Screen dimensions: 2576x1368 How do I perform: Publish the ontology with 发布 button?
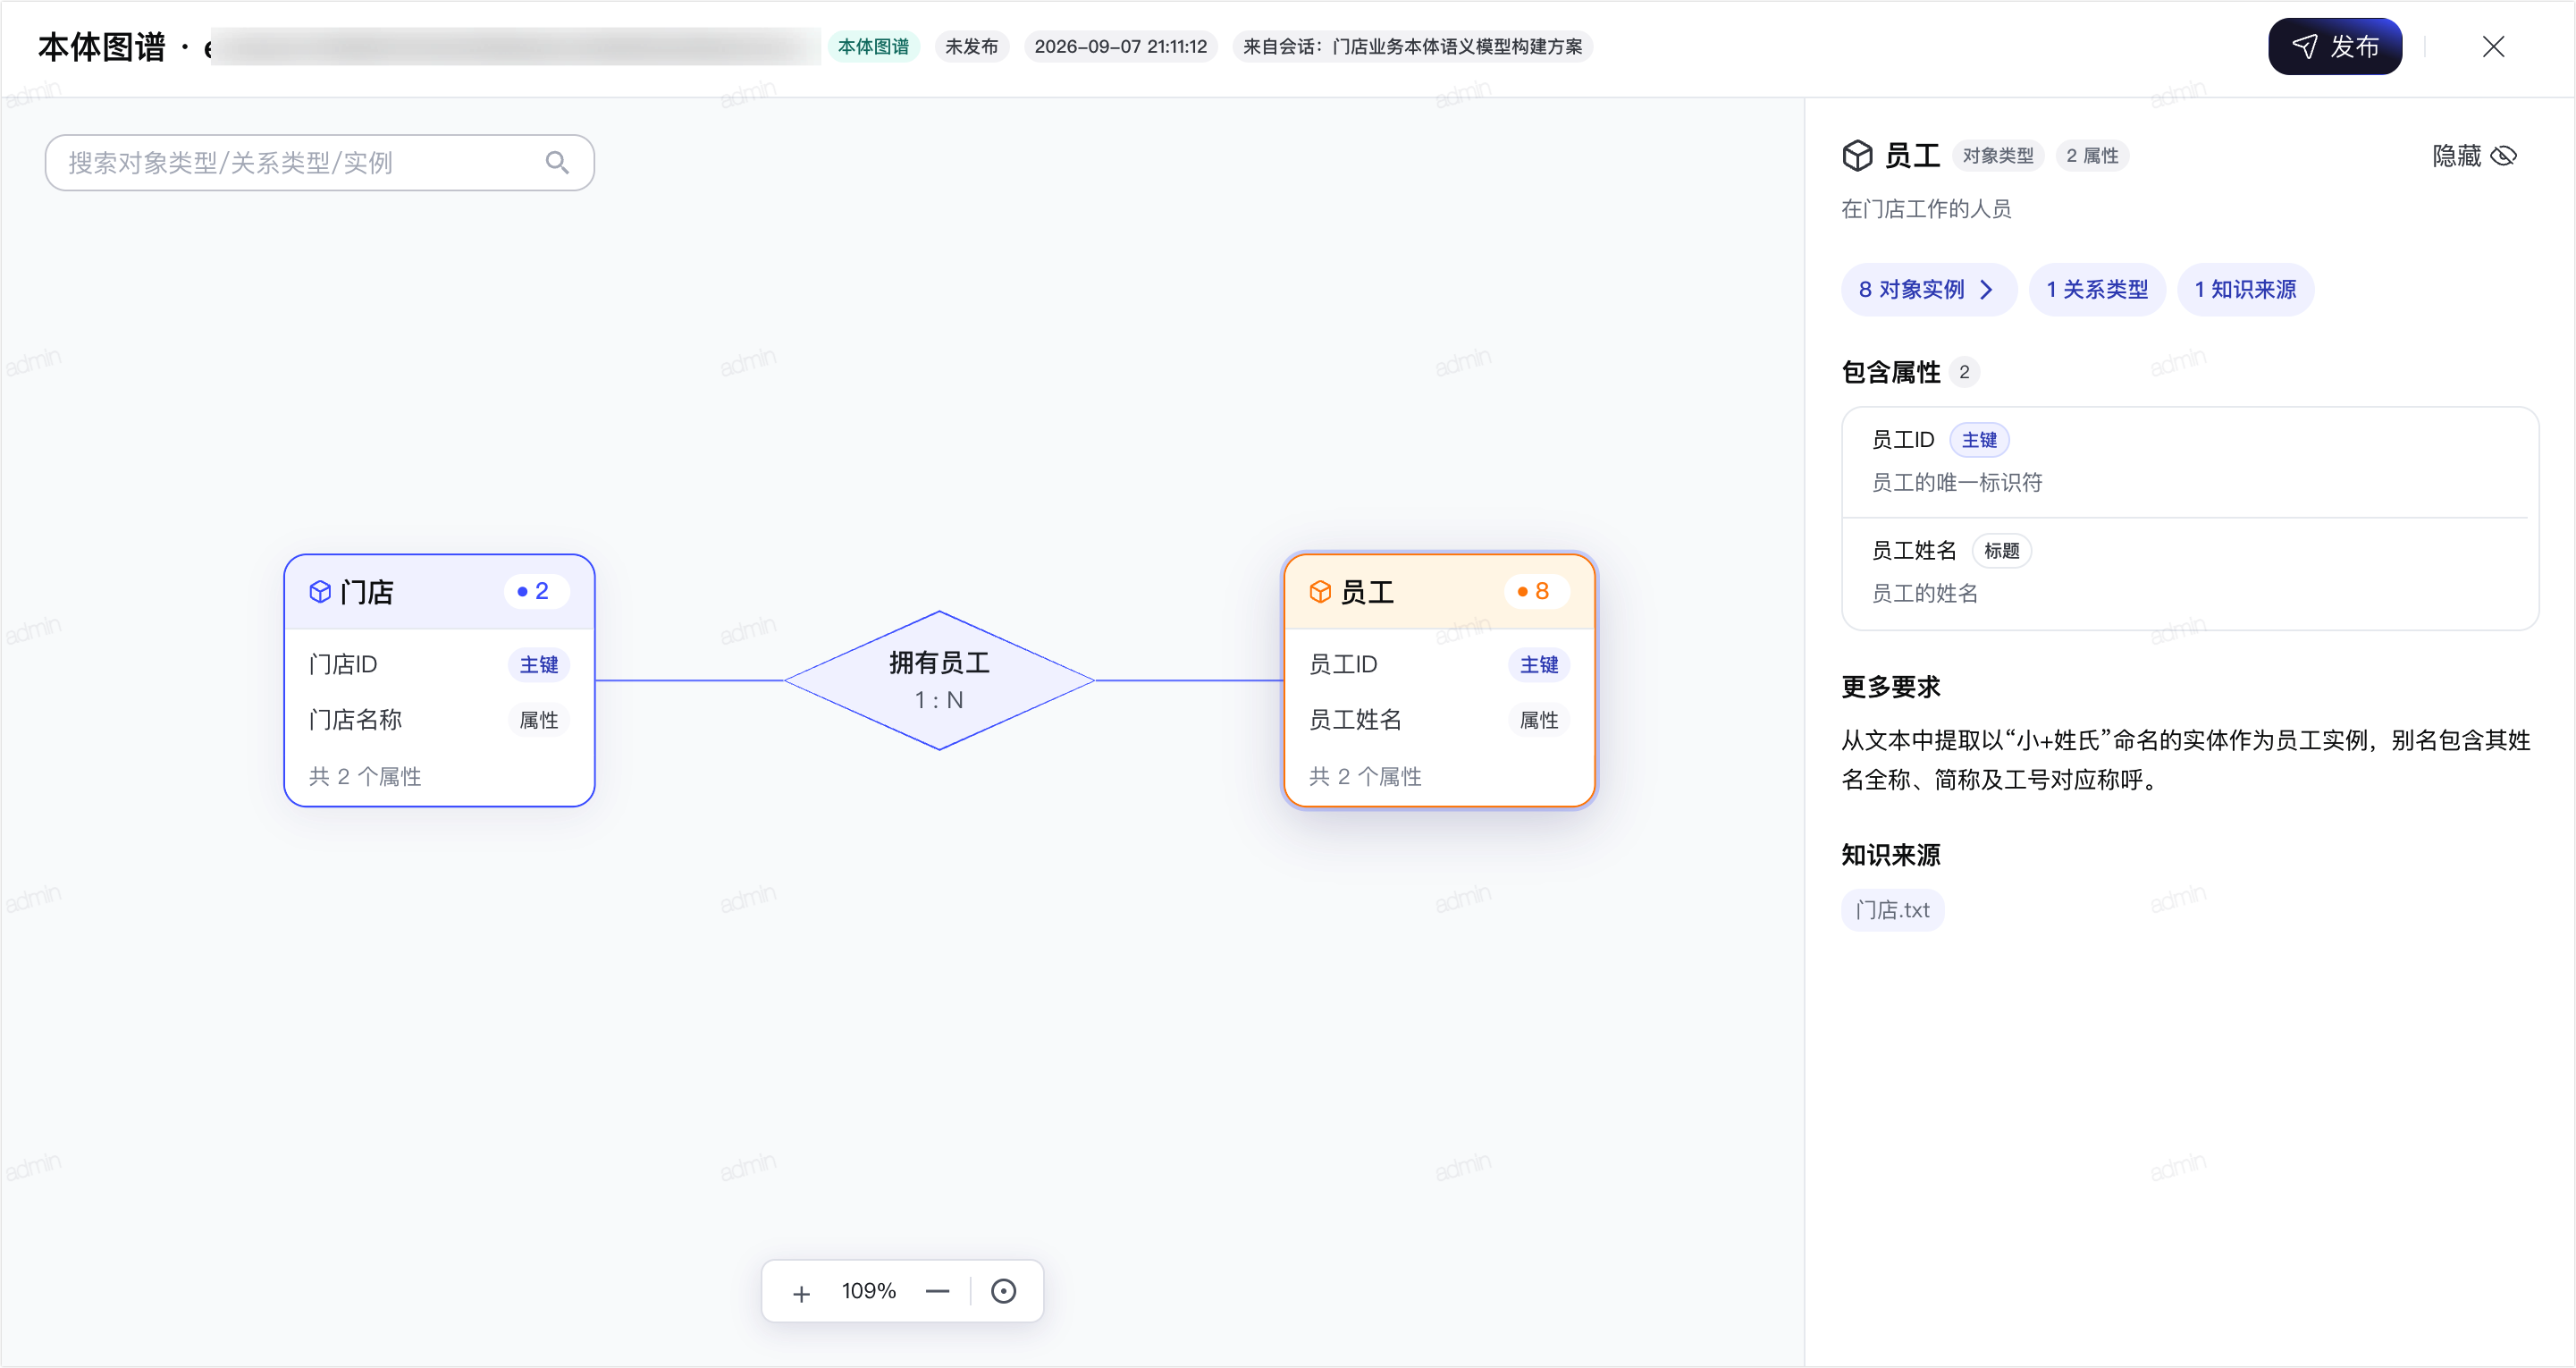(2334, 47)
